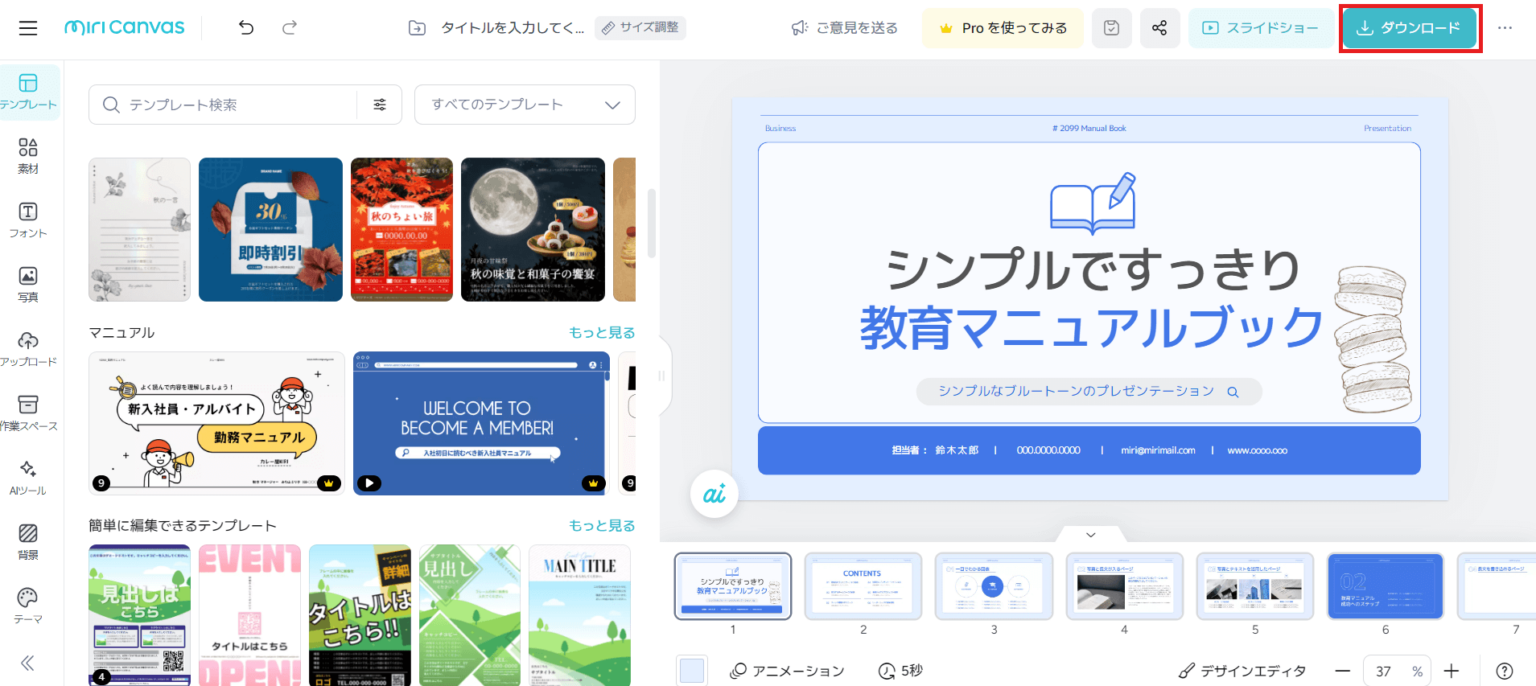Click the share icon near the top right
Image resolution: width=1536 pixels, height=686 pixels.
(x=1159, y=28)
